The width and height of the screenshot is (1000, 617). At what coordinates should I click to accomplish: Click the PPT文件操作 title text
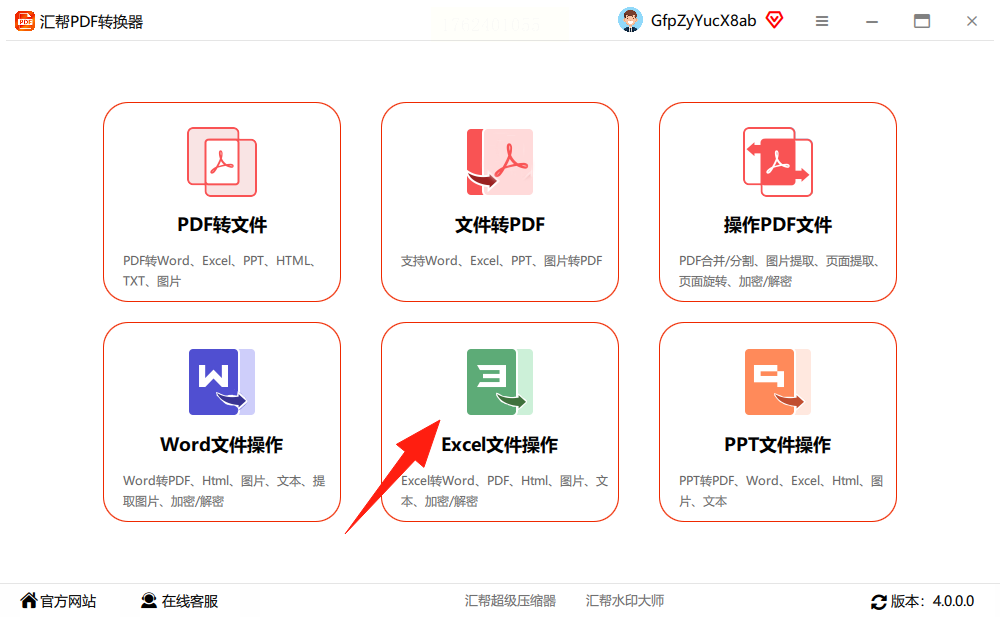[x=777, y=445]
